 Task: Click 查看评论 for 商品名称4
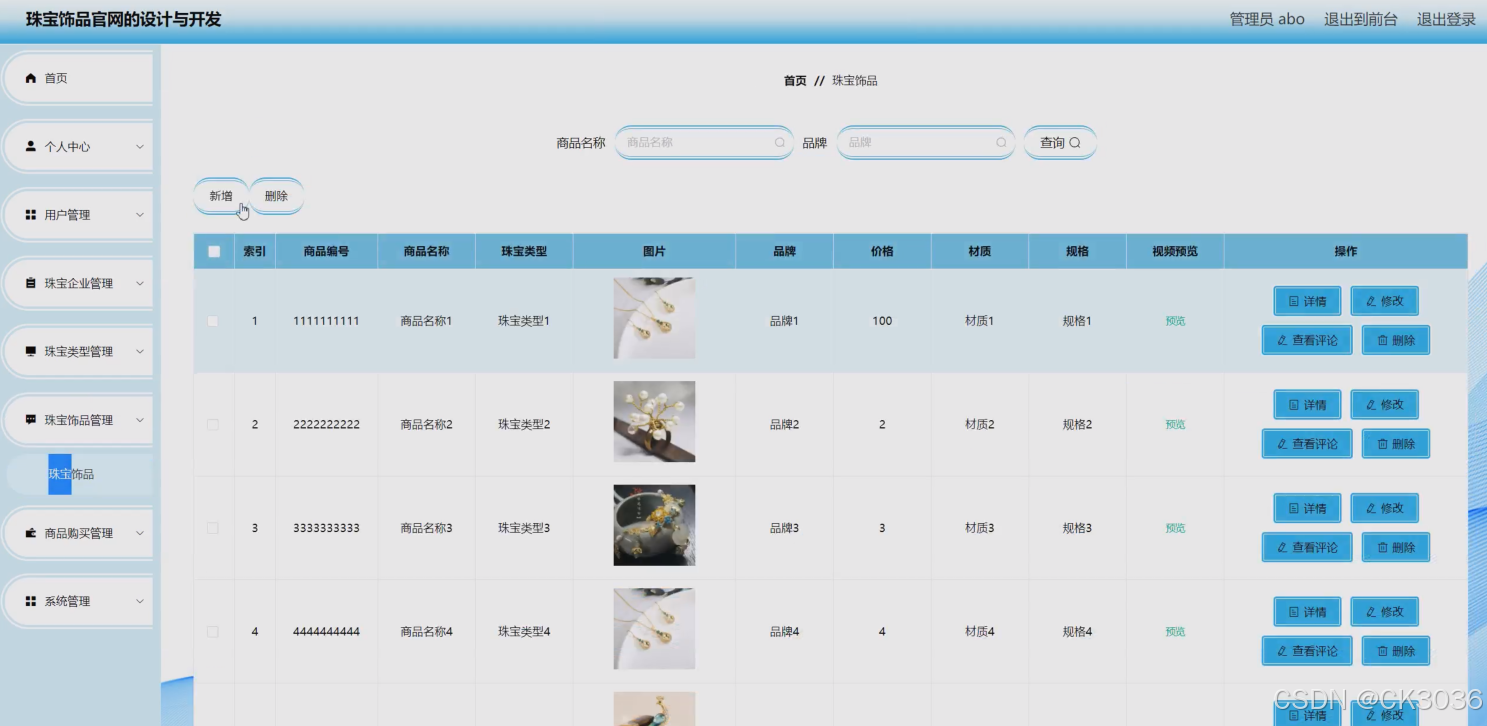pos(1307,651)
